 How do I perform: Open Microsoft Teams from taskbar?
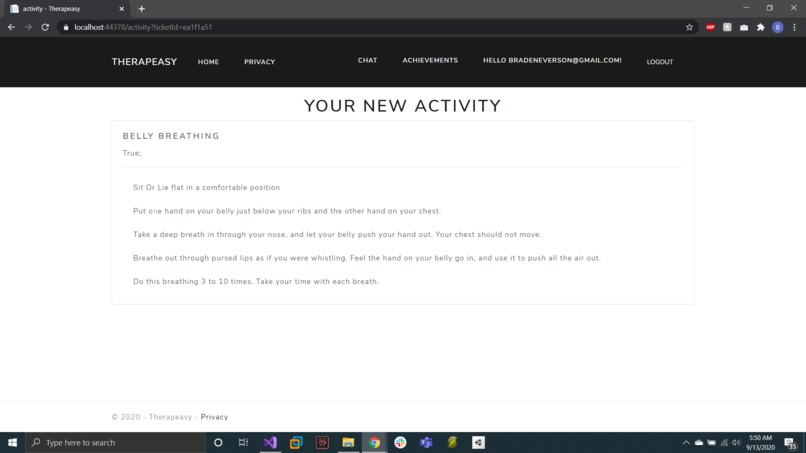(x=426, y=443)
